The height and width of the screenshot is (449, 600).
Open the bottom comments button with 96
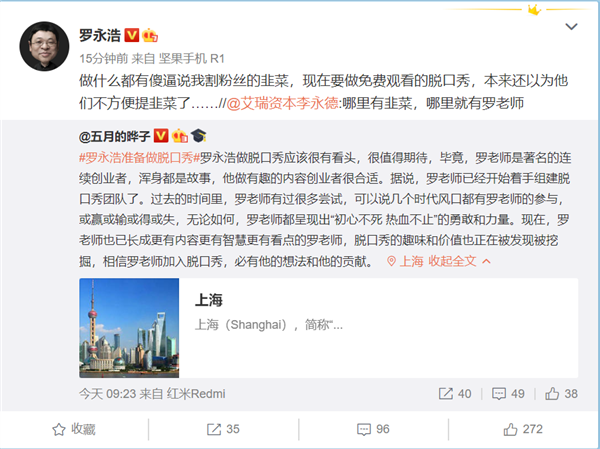373,429
